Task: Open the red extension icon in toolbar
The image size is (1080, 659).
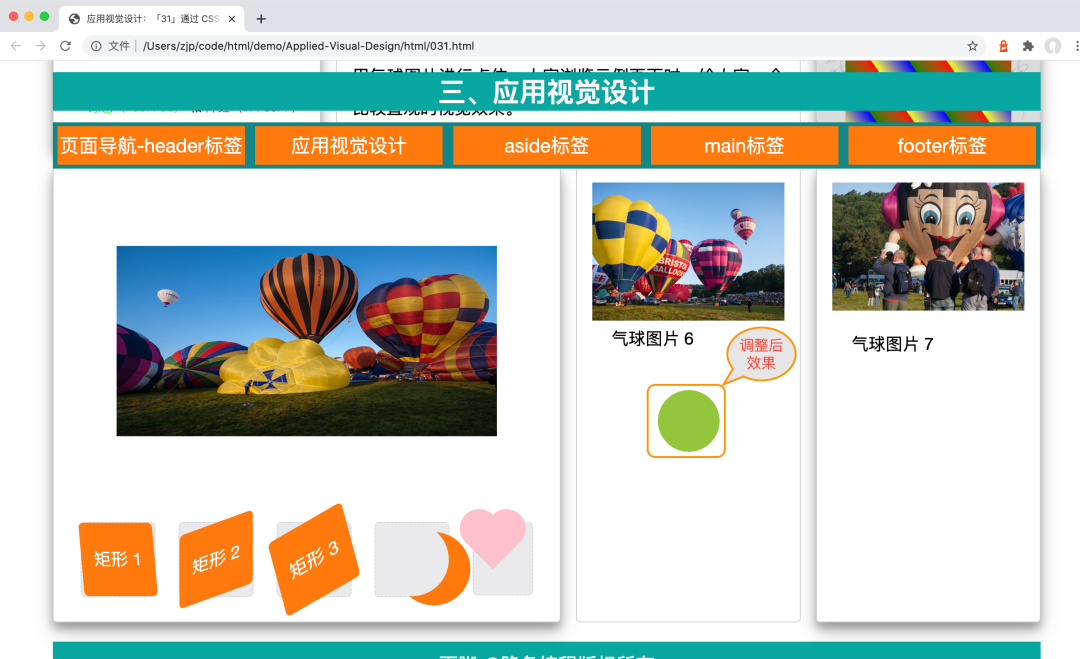Action: [1004, 46]
